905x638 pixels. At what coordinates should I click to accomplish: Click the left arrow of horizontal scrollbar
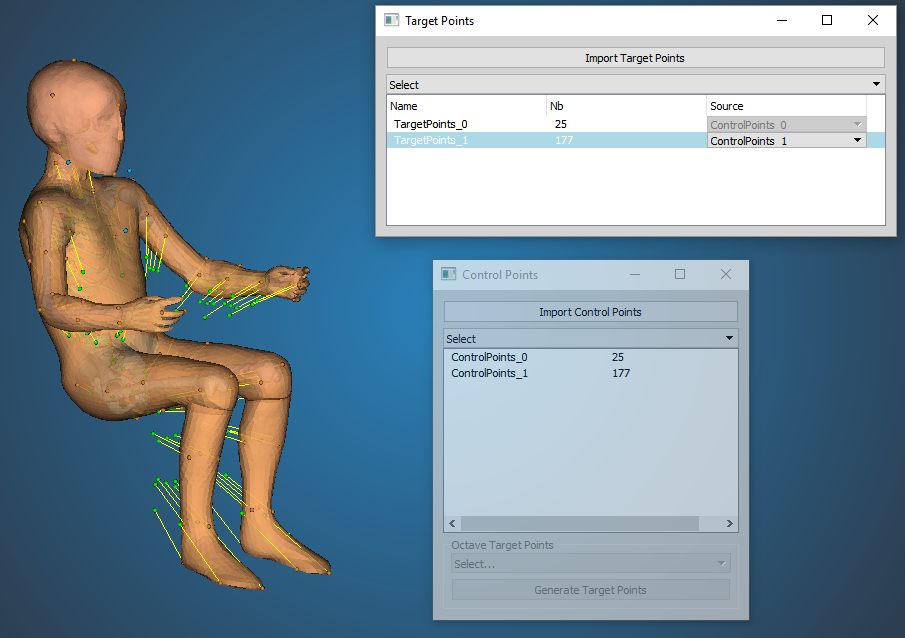[x=452, y=523]
